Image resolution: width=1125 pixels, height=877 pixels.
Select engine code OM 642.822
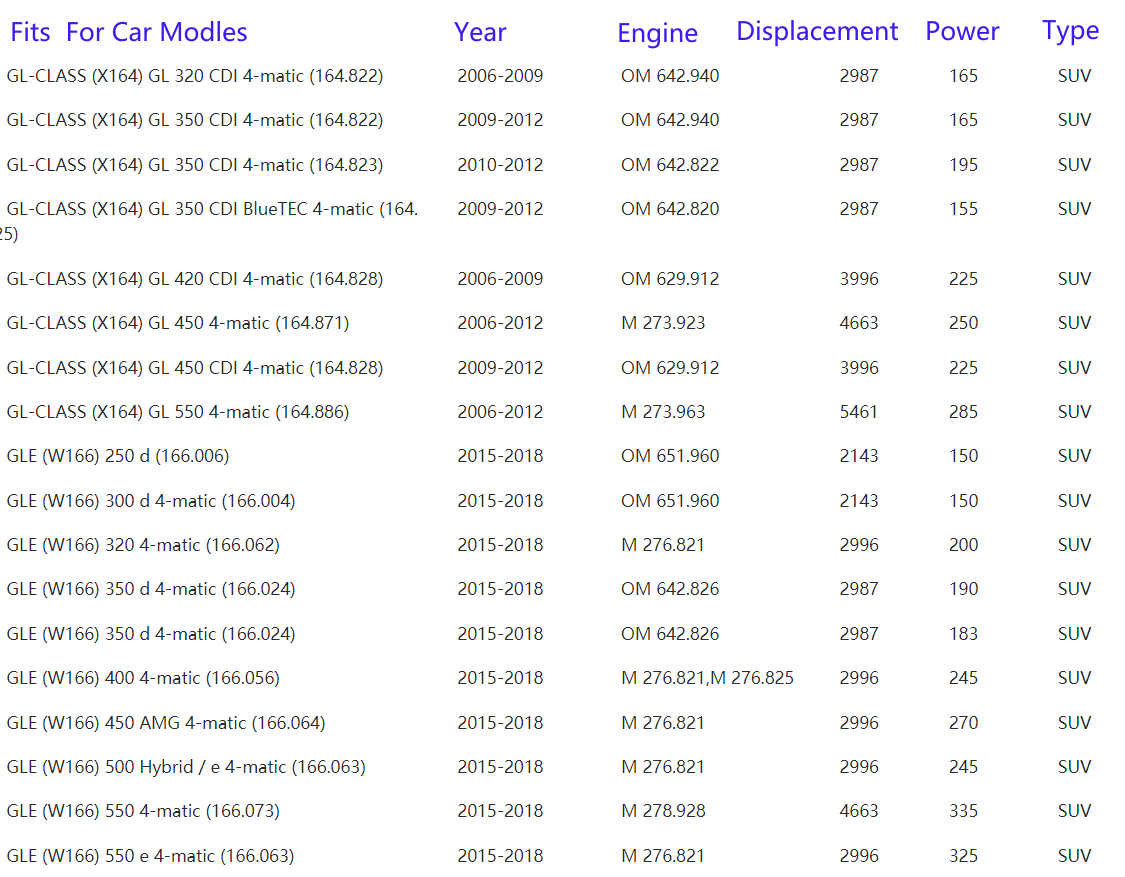click(670, 165)
